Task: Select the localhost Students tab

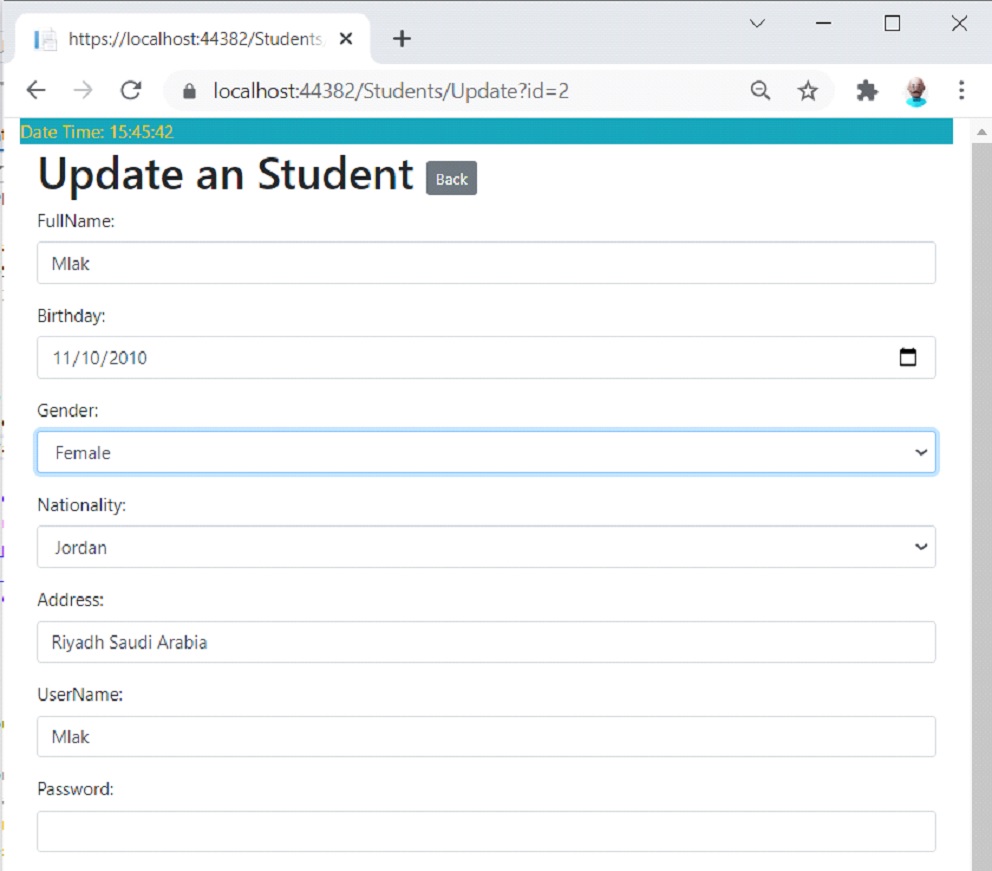Action: point(190,39)
